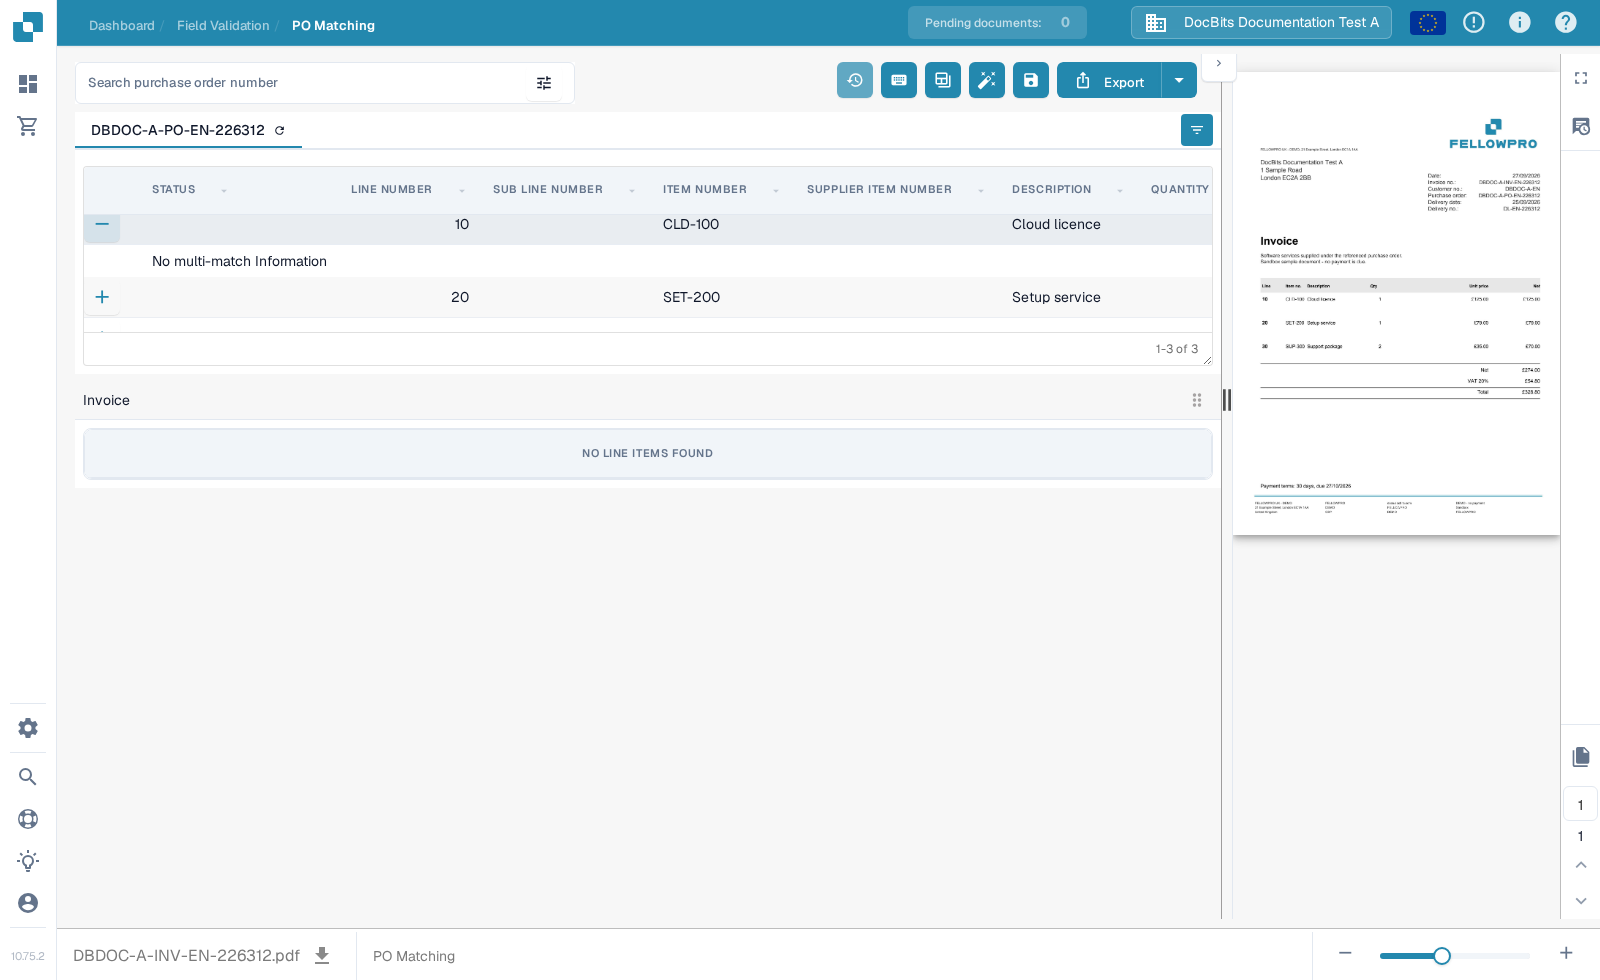This screenshot has width=1600, height=980.
Task: Click the invoice document page preview
Action: pyautogui.click(x=1396, y=303)
